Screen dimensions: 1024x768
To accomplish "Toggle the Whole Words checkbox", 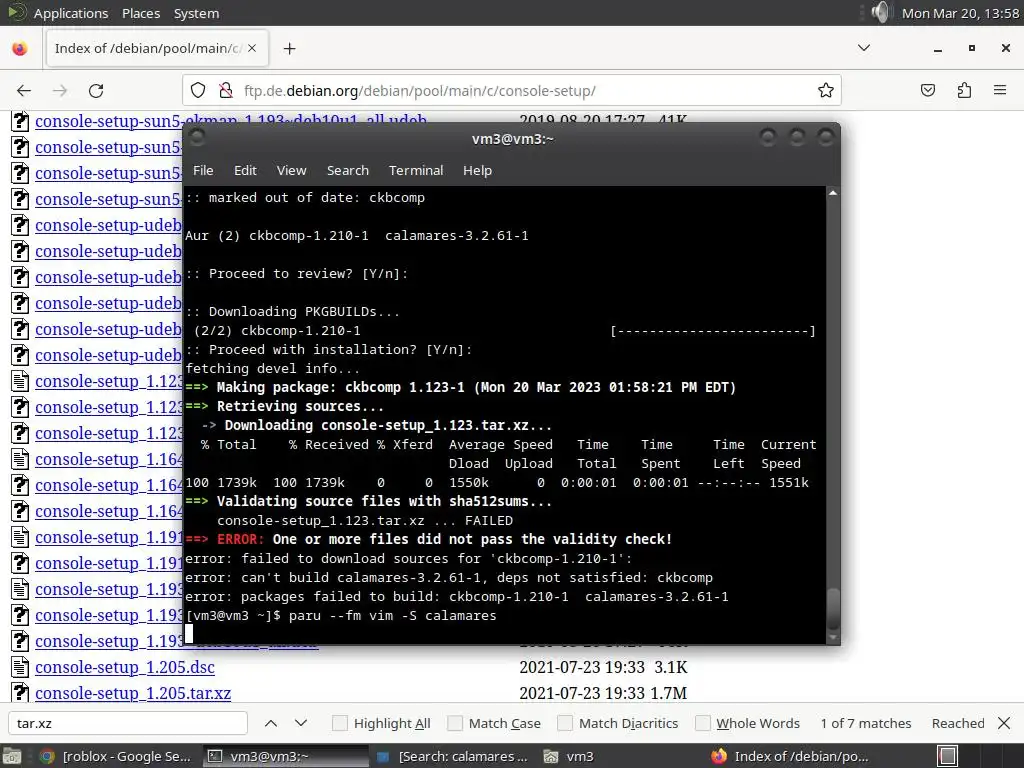I will [x=703, y=723].
